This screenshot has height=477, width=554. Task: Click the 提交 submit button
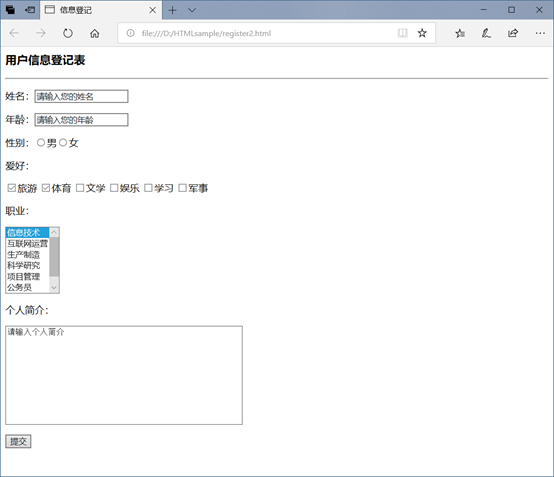click(18, 441)
